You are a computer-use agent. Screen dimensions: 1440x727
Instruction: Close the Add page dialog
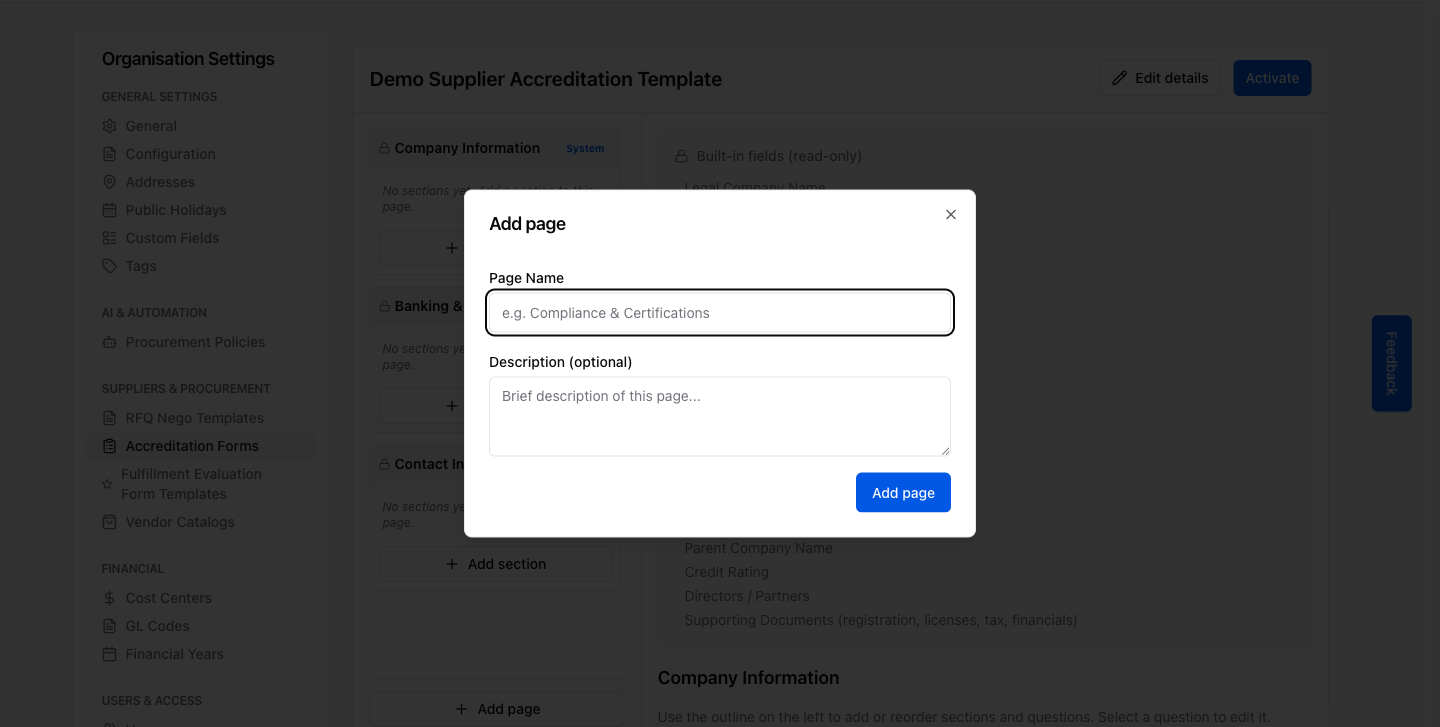point(951,215)
